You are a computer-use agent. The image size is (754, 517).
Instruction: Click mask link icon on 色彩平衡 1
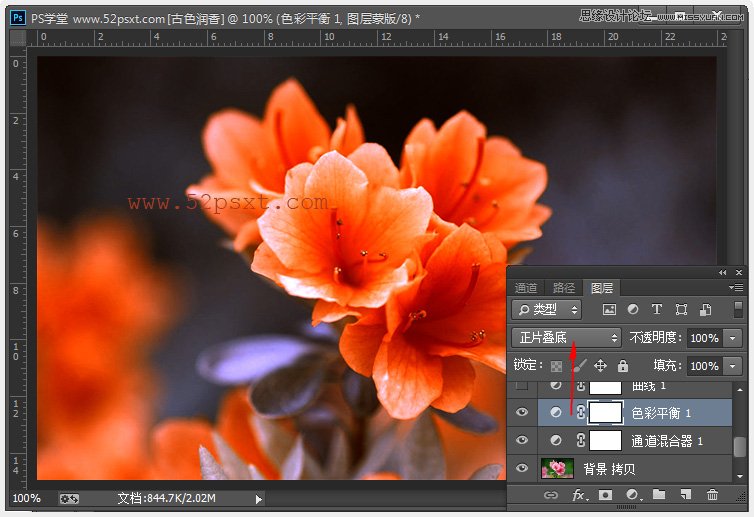click(580, 413)
